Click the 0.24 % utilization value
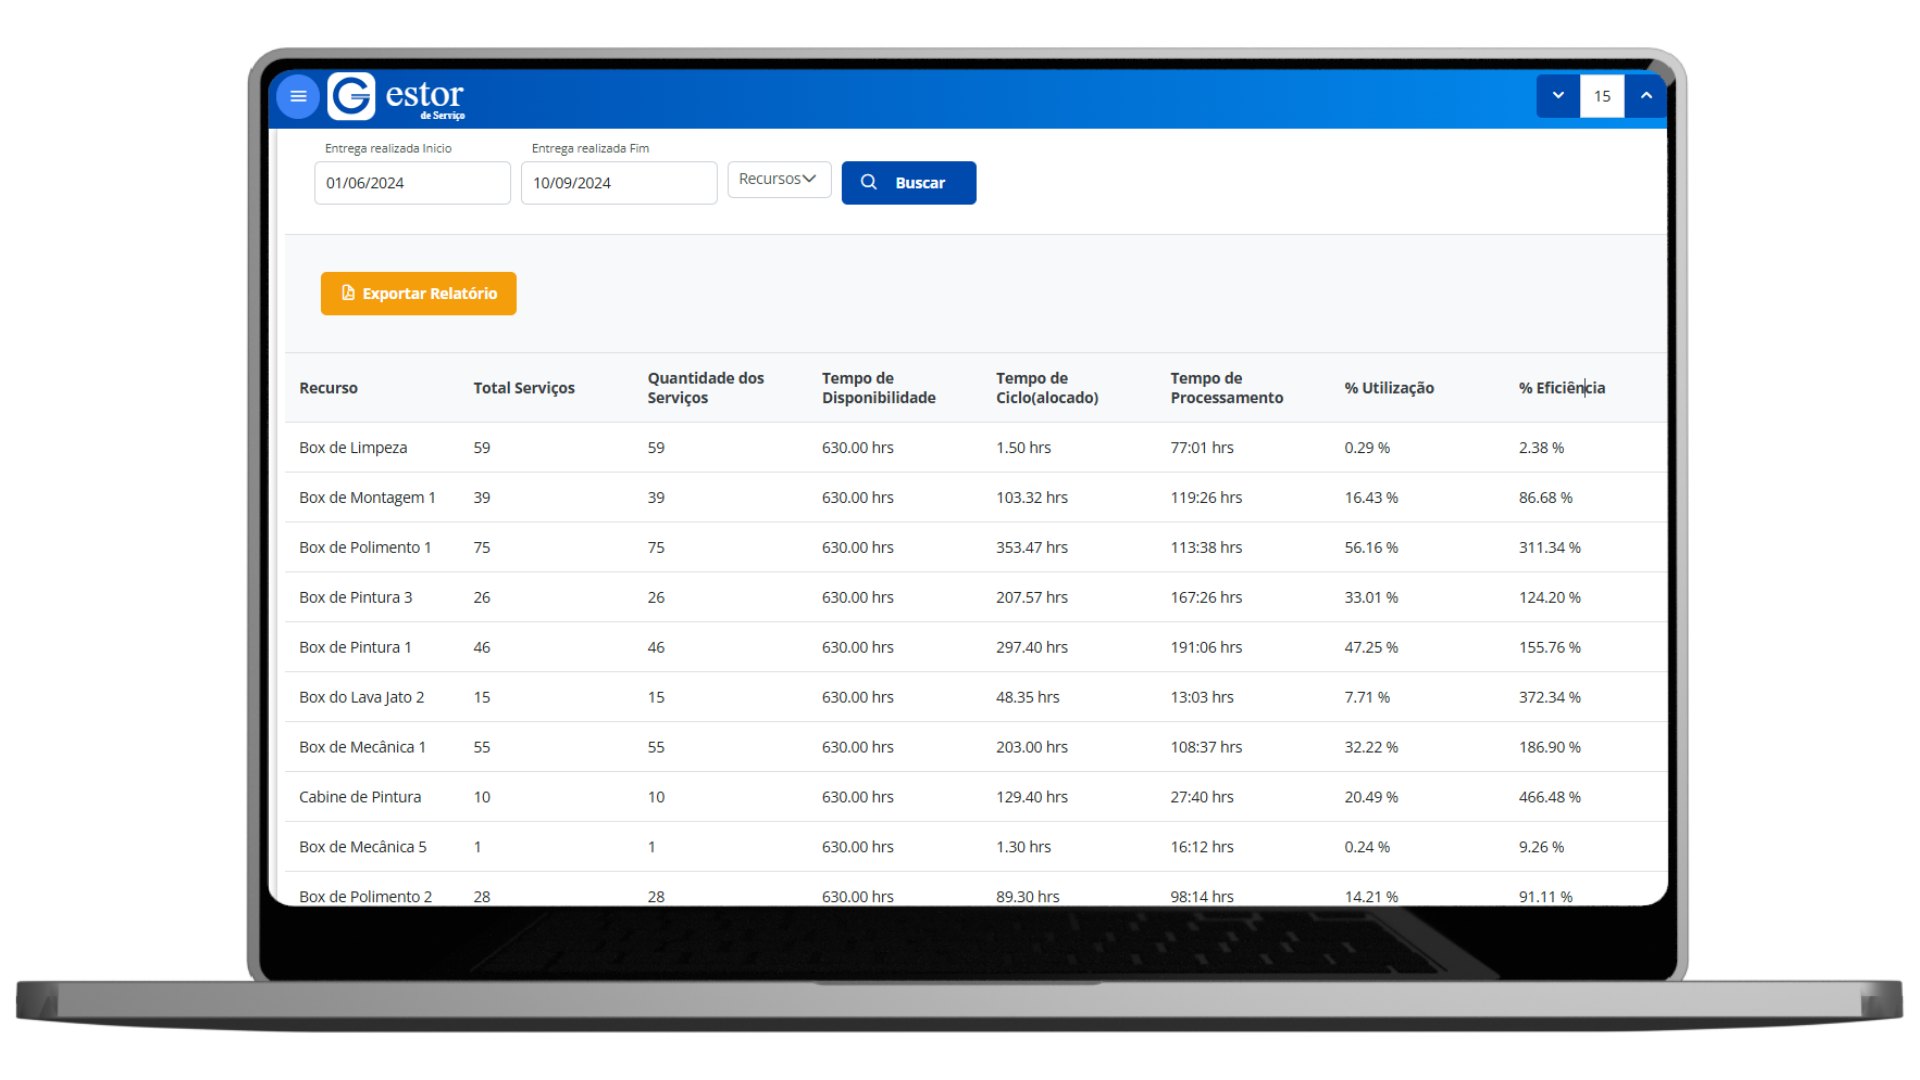This screenshot has height=1080, width=1920. (x=1367, y=847)
